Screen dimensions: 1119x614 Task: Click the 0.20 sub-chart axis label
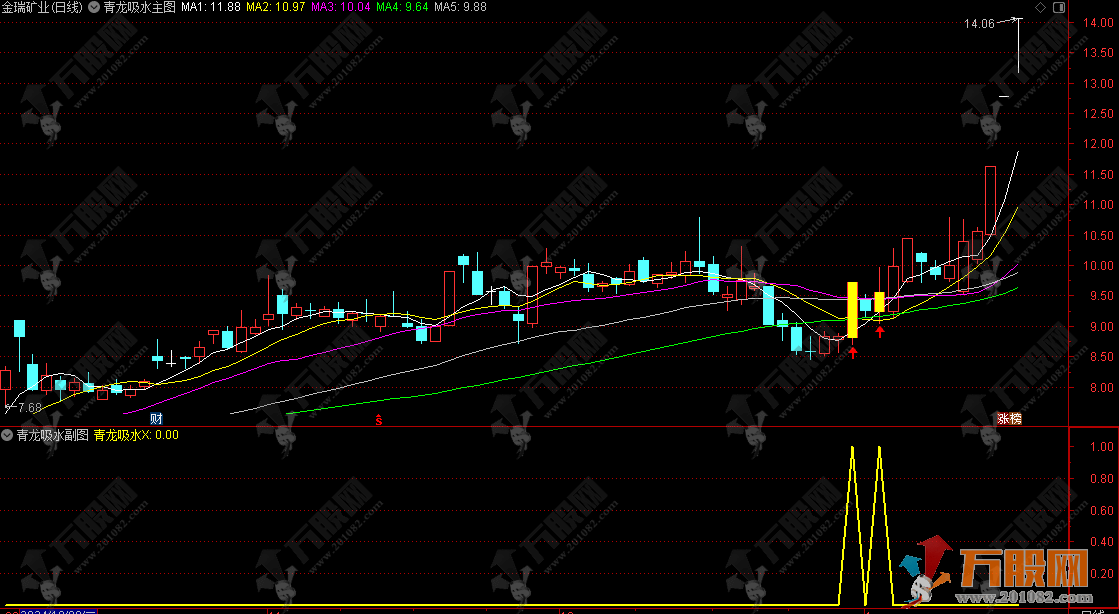coord(1102,573)
